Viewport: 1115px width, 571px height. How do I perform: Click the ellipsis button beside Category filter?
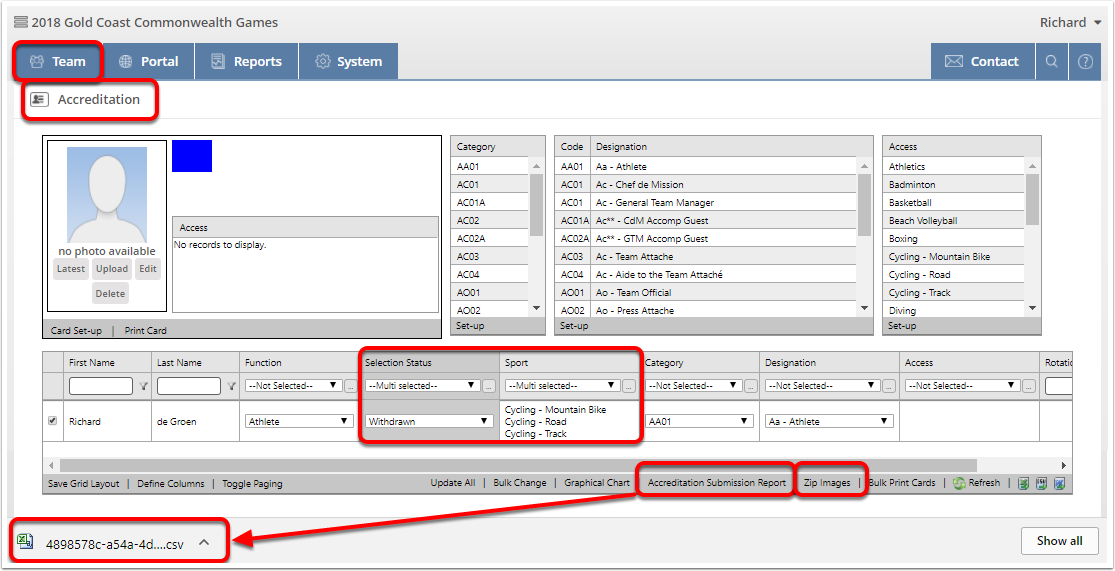click(749, 386)
